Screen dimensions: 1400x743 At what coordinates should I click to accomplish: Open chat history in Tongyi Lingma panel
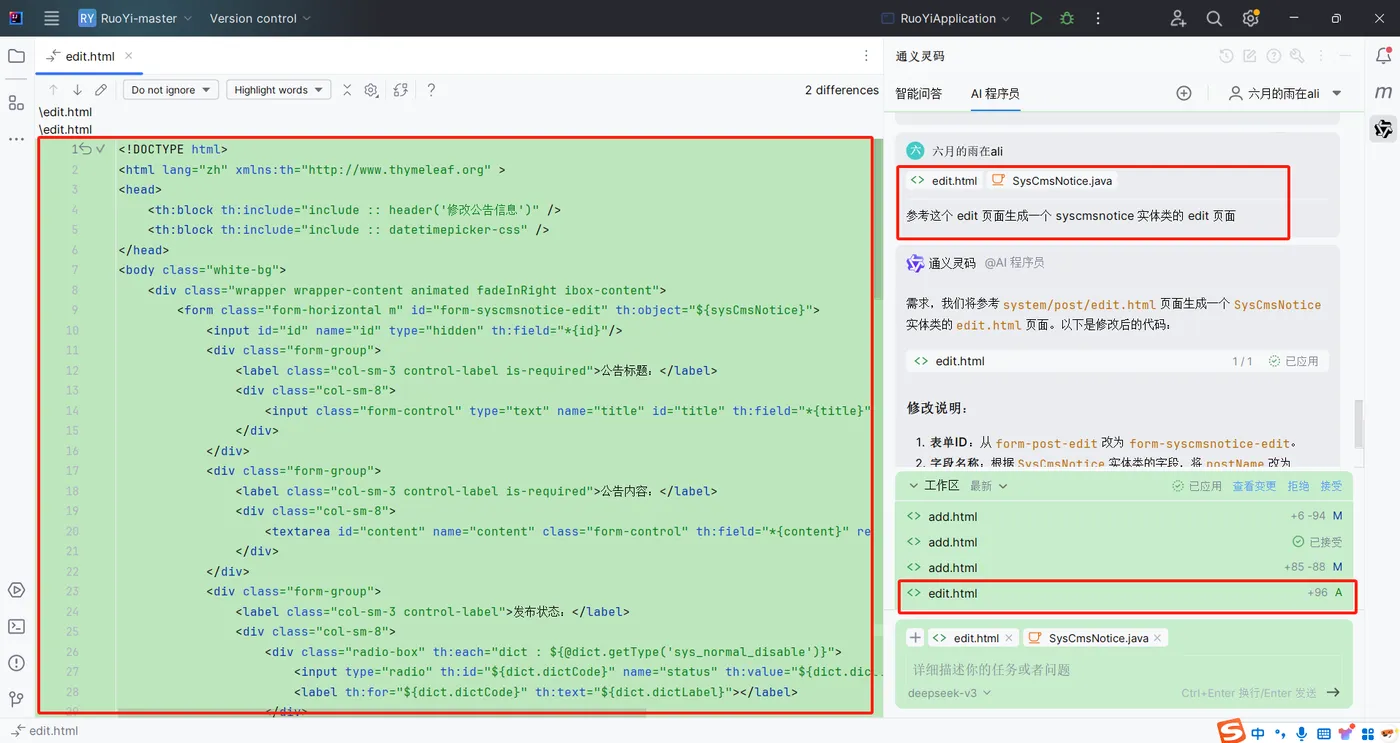pos(1226,56)
